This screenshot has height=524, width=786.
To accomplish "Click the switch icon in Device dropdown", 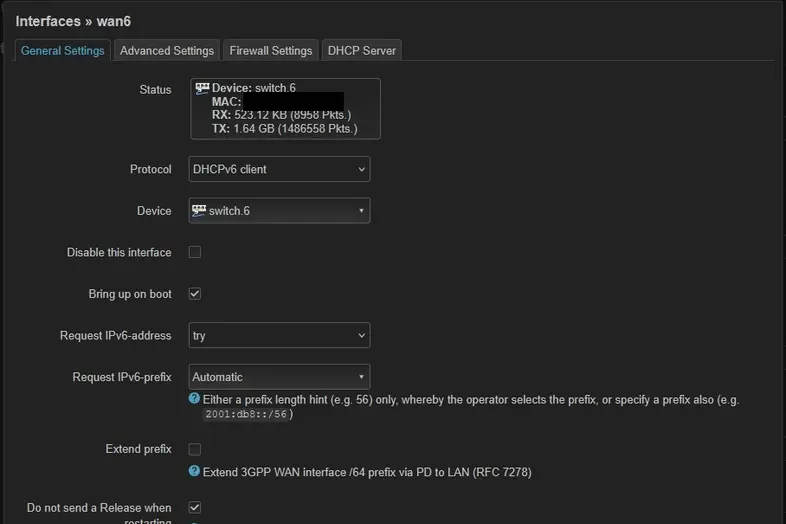I will coord(199,210).
